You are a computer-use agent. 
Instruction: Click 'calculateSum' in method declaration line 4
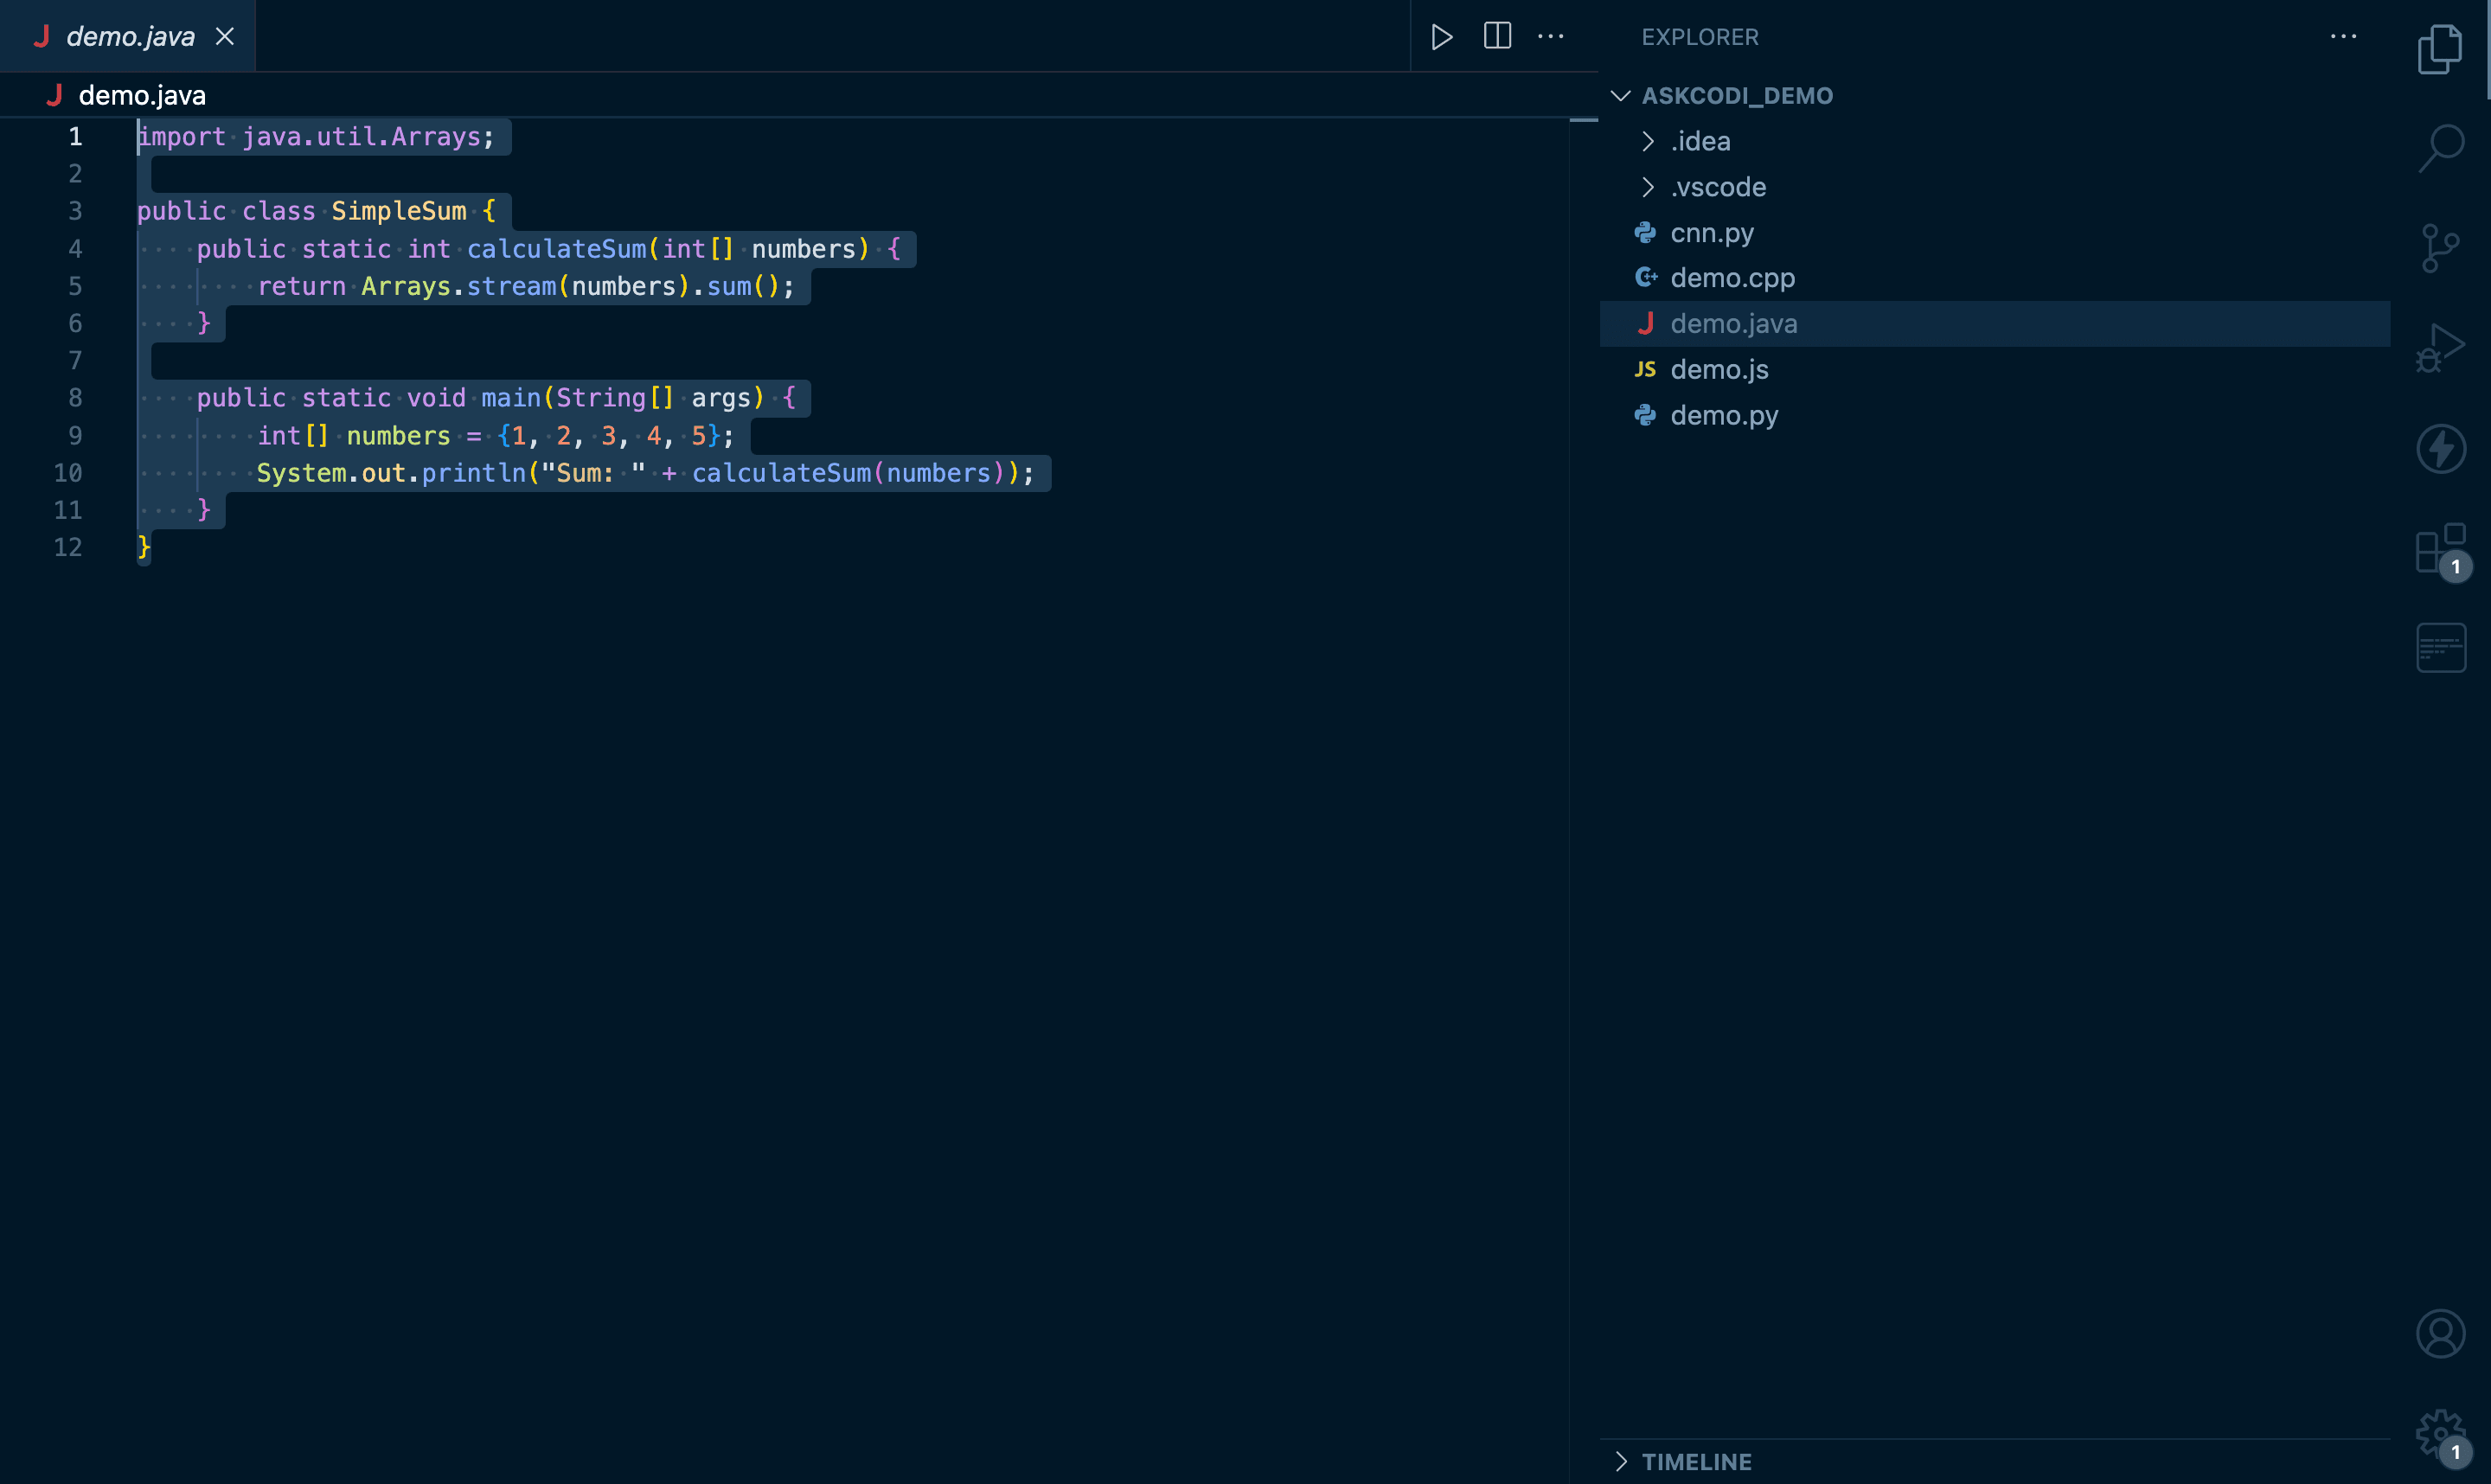557,248
